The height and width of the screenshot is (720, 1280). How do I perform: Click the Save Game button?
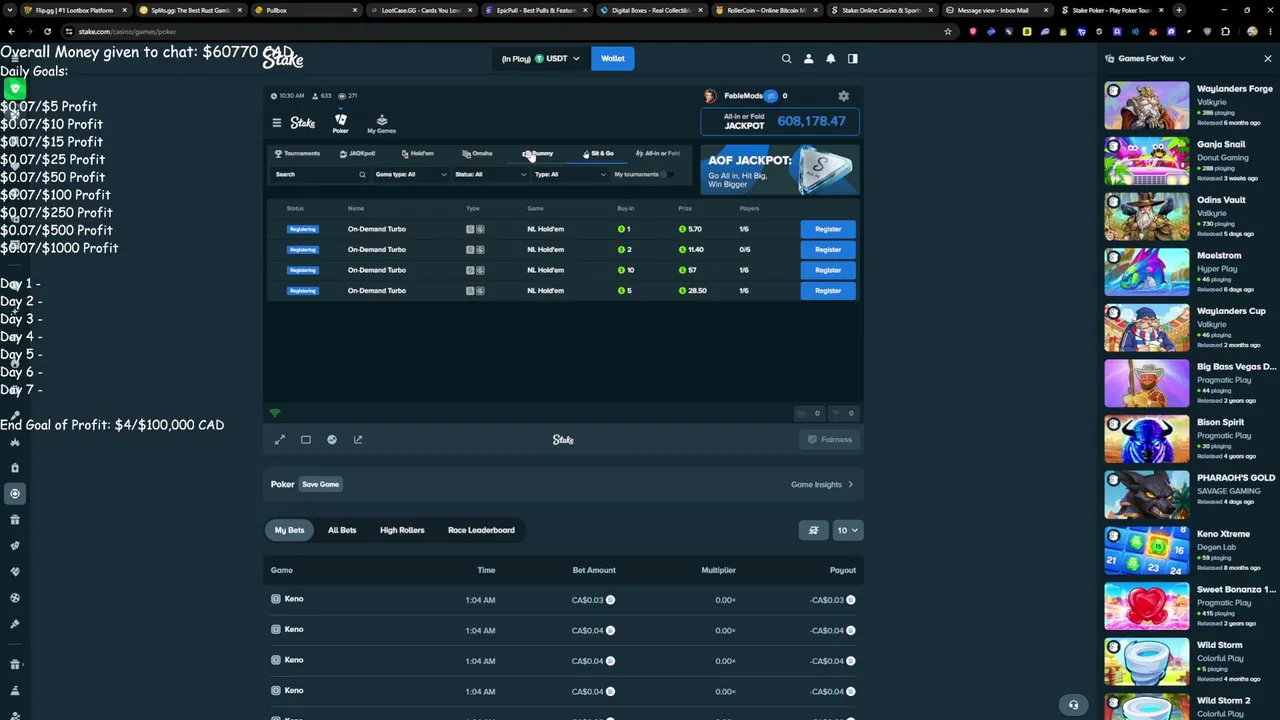tap(321, 485)
